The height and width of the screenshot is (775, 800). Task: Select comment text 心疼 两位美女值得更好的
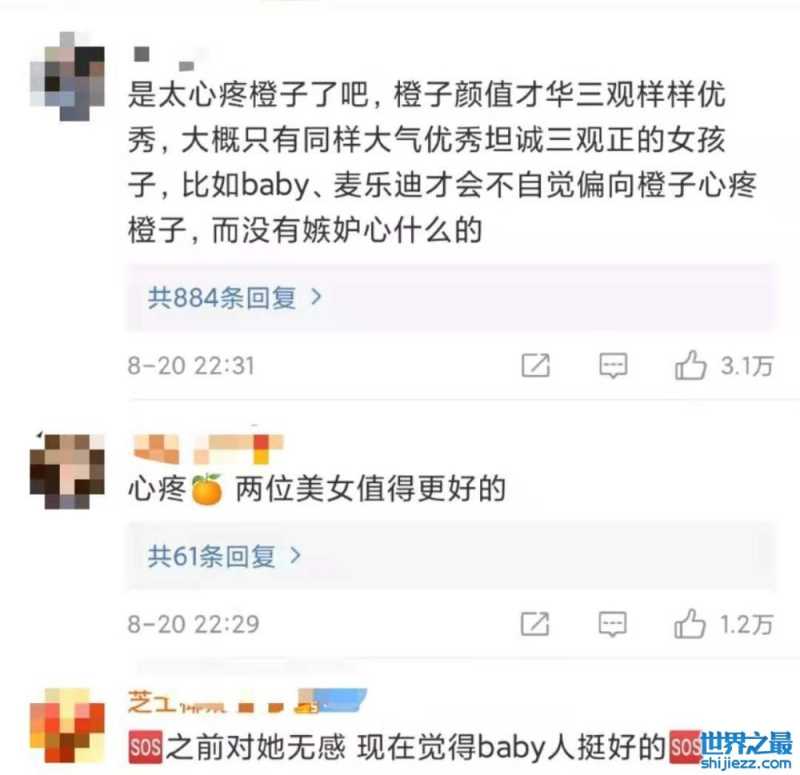[x=317, y=489]
